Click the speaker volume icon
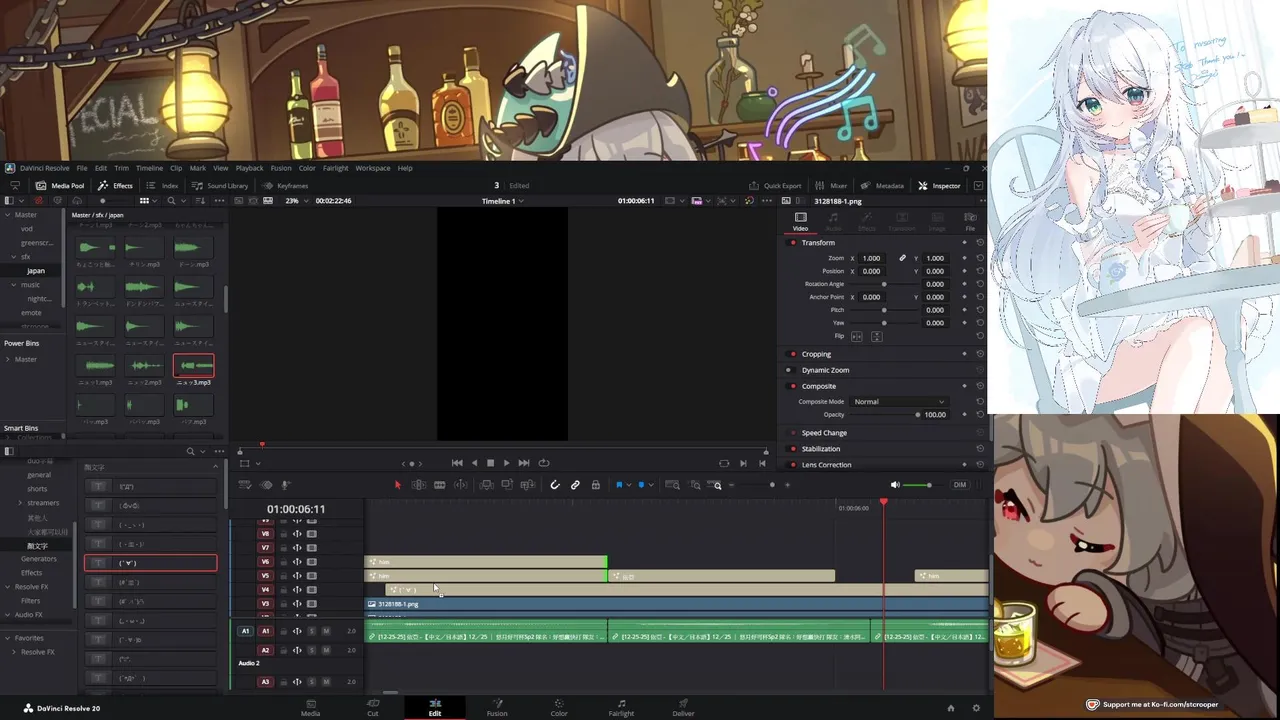 pos(895,485)
